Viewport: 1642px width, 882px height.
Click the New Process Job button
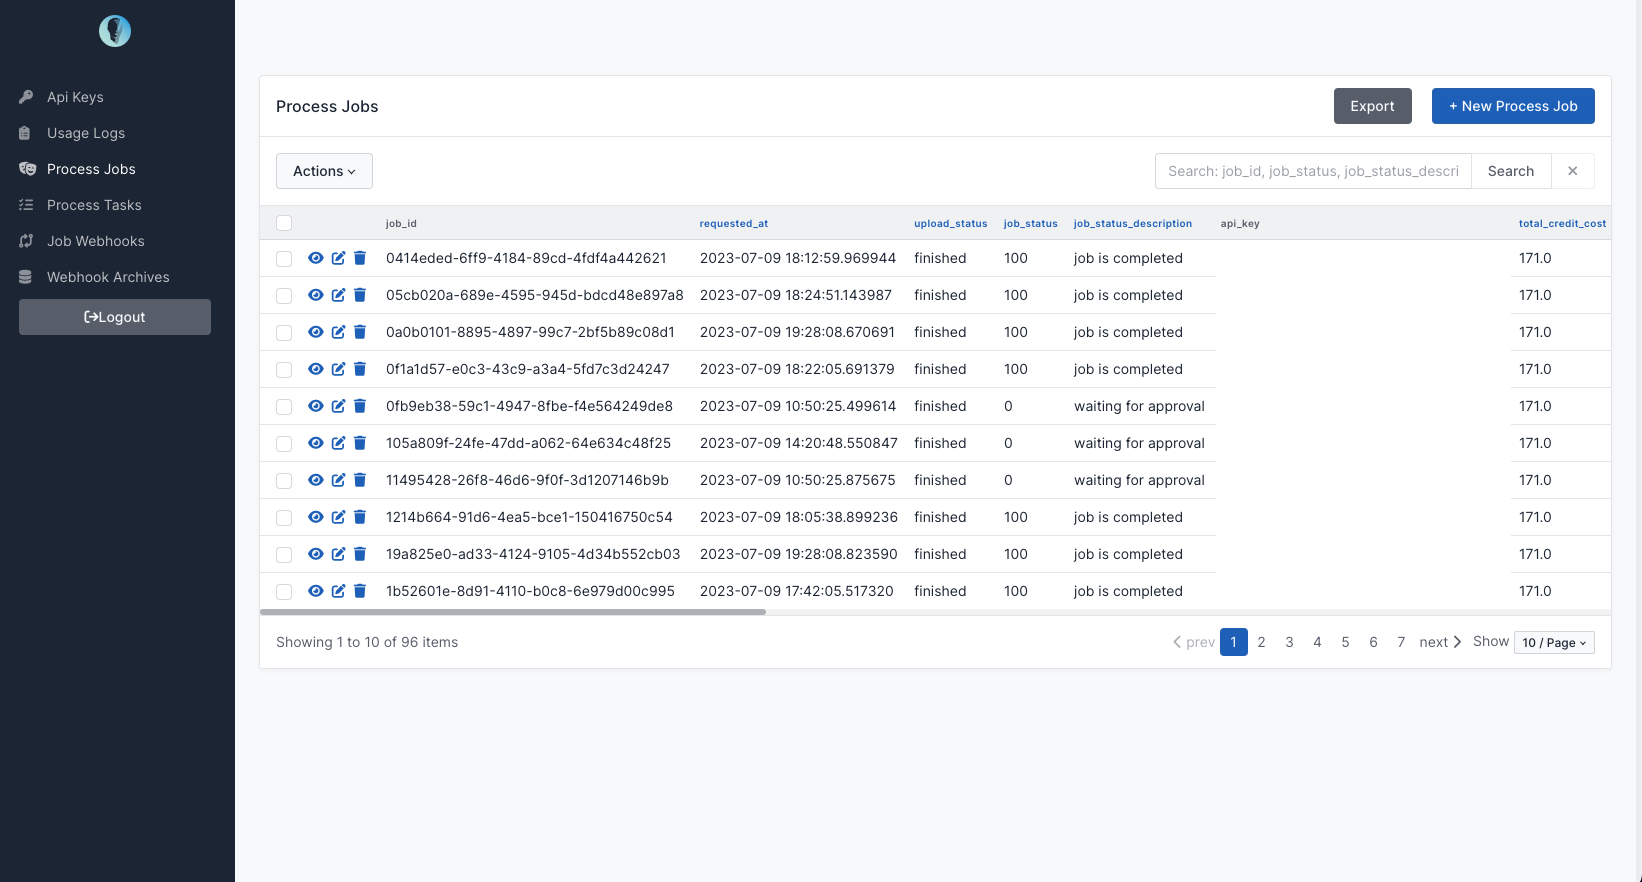click(x=1512, y=106)
